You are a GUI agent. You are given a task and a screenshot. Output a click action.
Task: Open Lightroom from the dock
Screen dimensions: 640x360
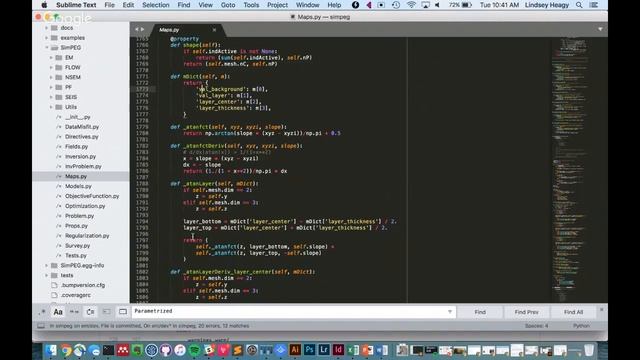pyautogui.click(x=324, y=350)
